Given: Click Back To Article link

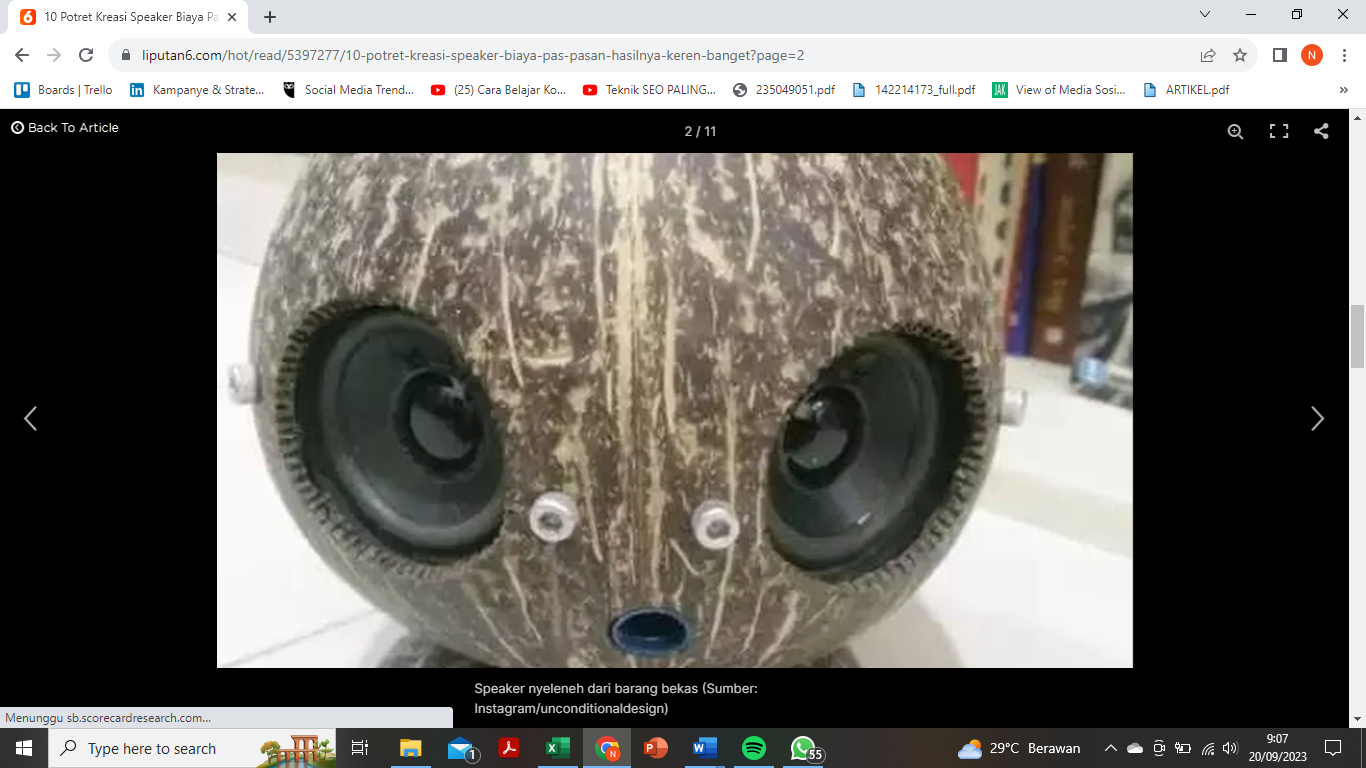Looking at the screenshot, I should click(x=65, y=128).
